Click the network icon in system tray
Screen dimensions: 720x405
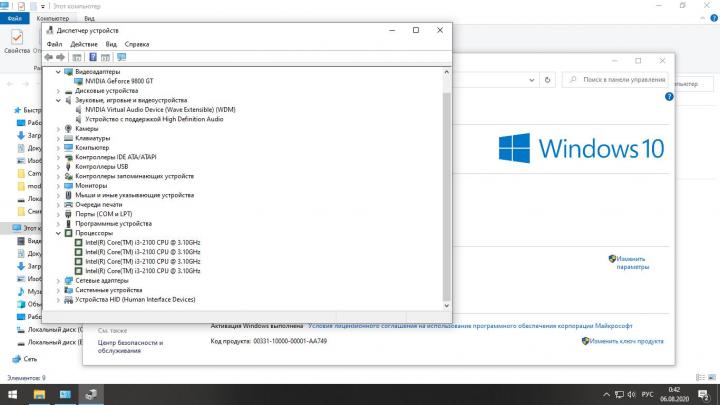pyautogui.click(x=619, y=394)
